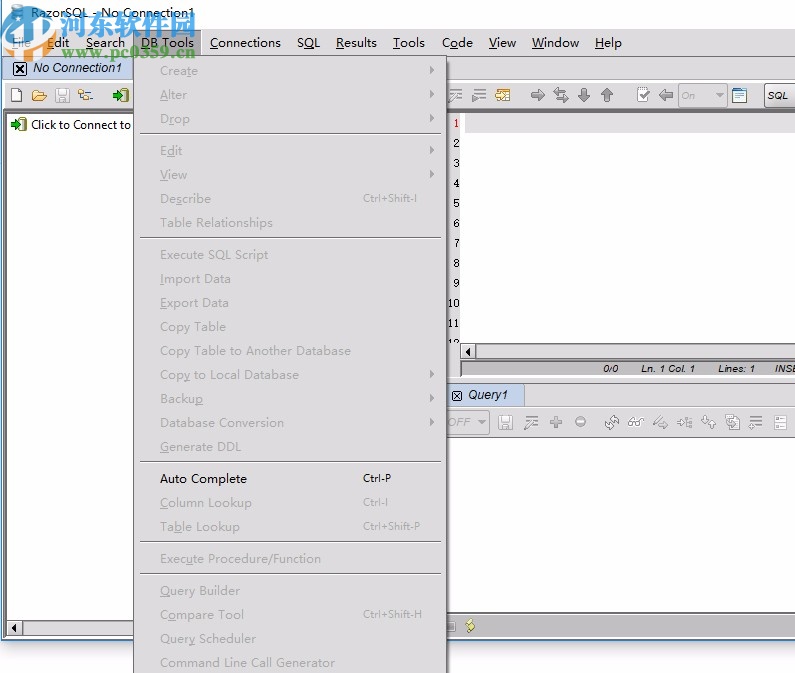Expand the View submenu in DB Tools
795x673 pixels.
pos(291,174)
